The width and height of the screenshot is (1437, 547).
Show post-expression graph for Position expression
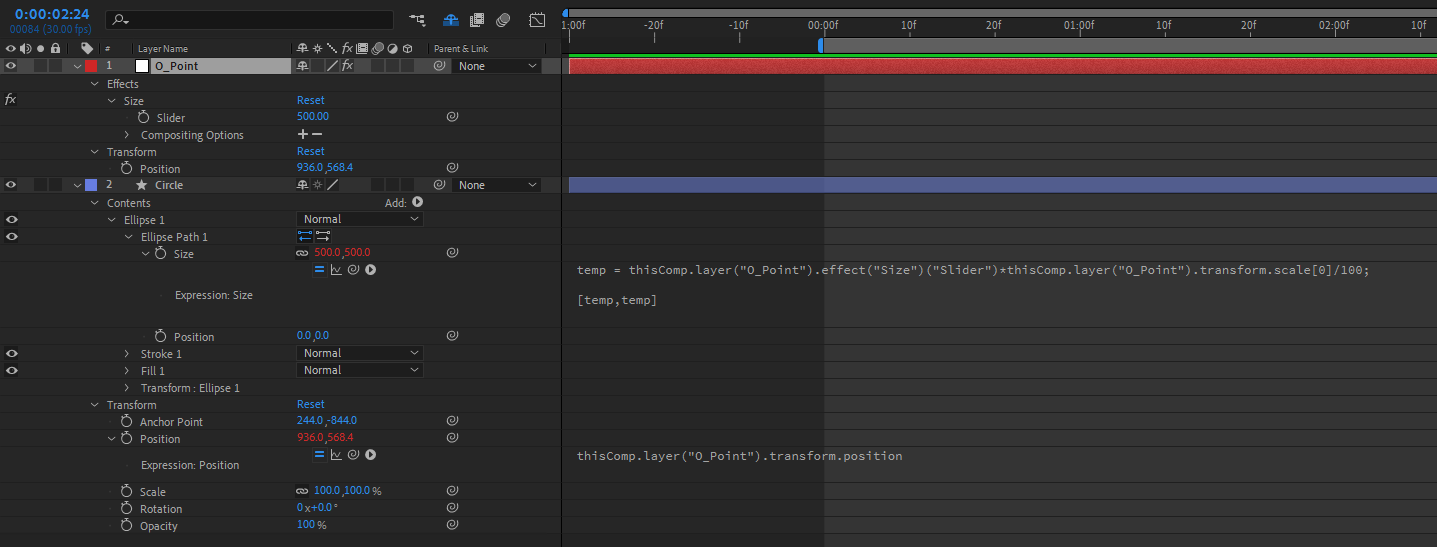tap(336, 455)
